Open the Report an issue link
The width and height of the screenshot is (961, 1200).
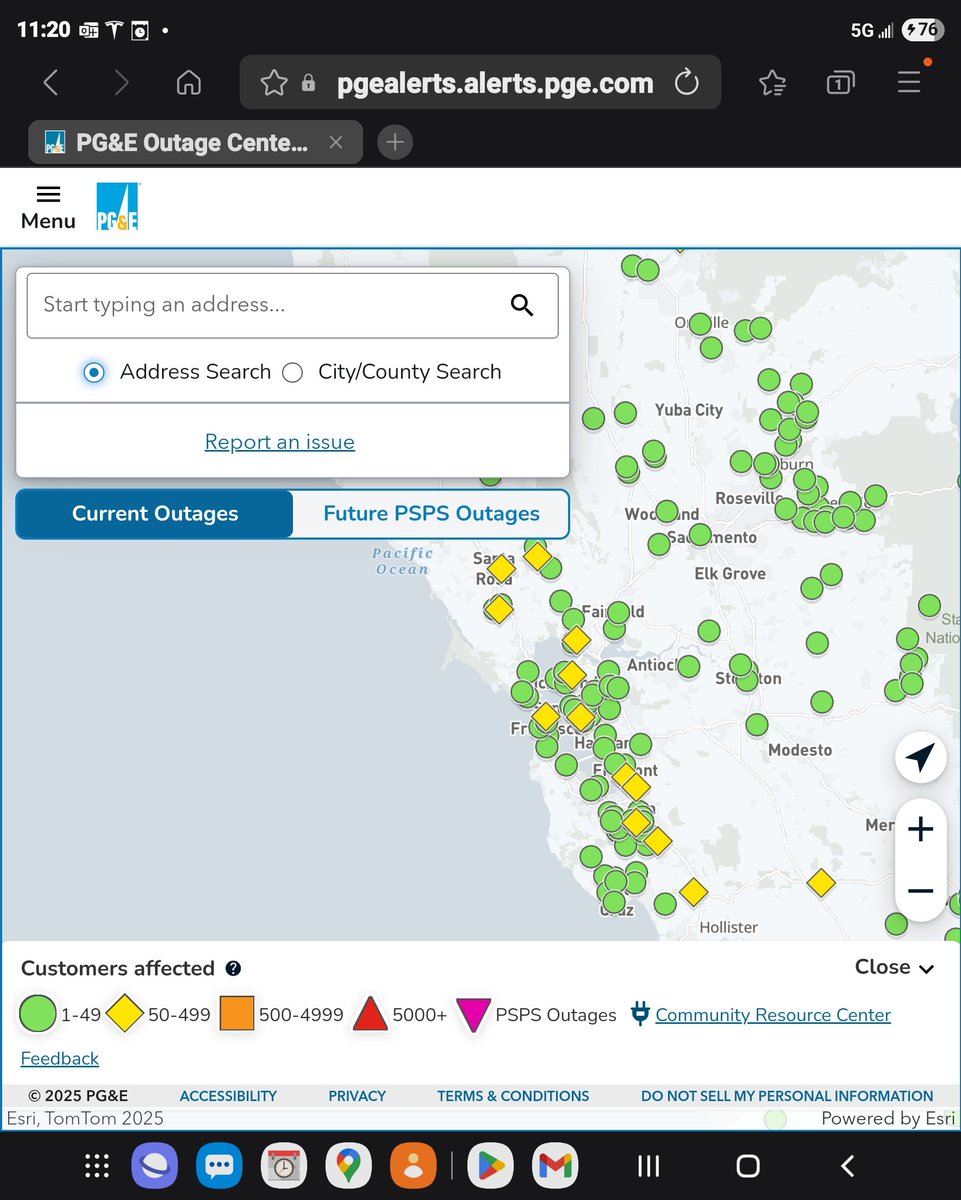(280, 442)
